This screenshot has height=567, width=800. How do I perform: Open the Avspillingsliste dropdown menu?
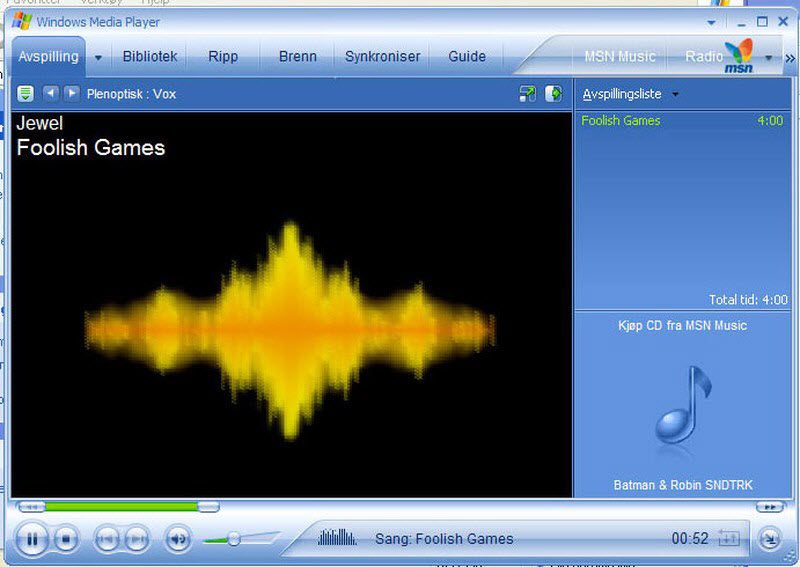click(x=675, y=95)
